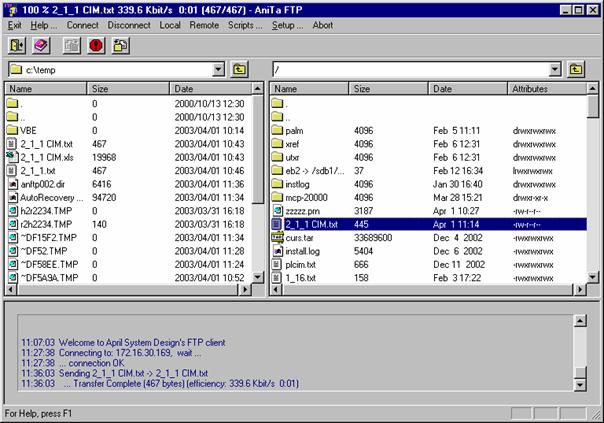Sort remote files by Attributes column header

pyautogui.click(x=540, y=89)
